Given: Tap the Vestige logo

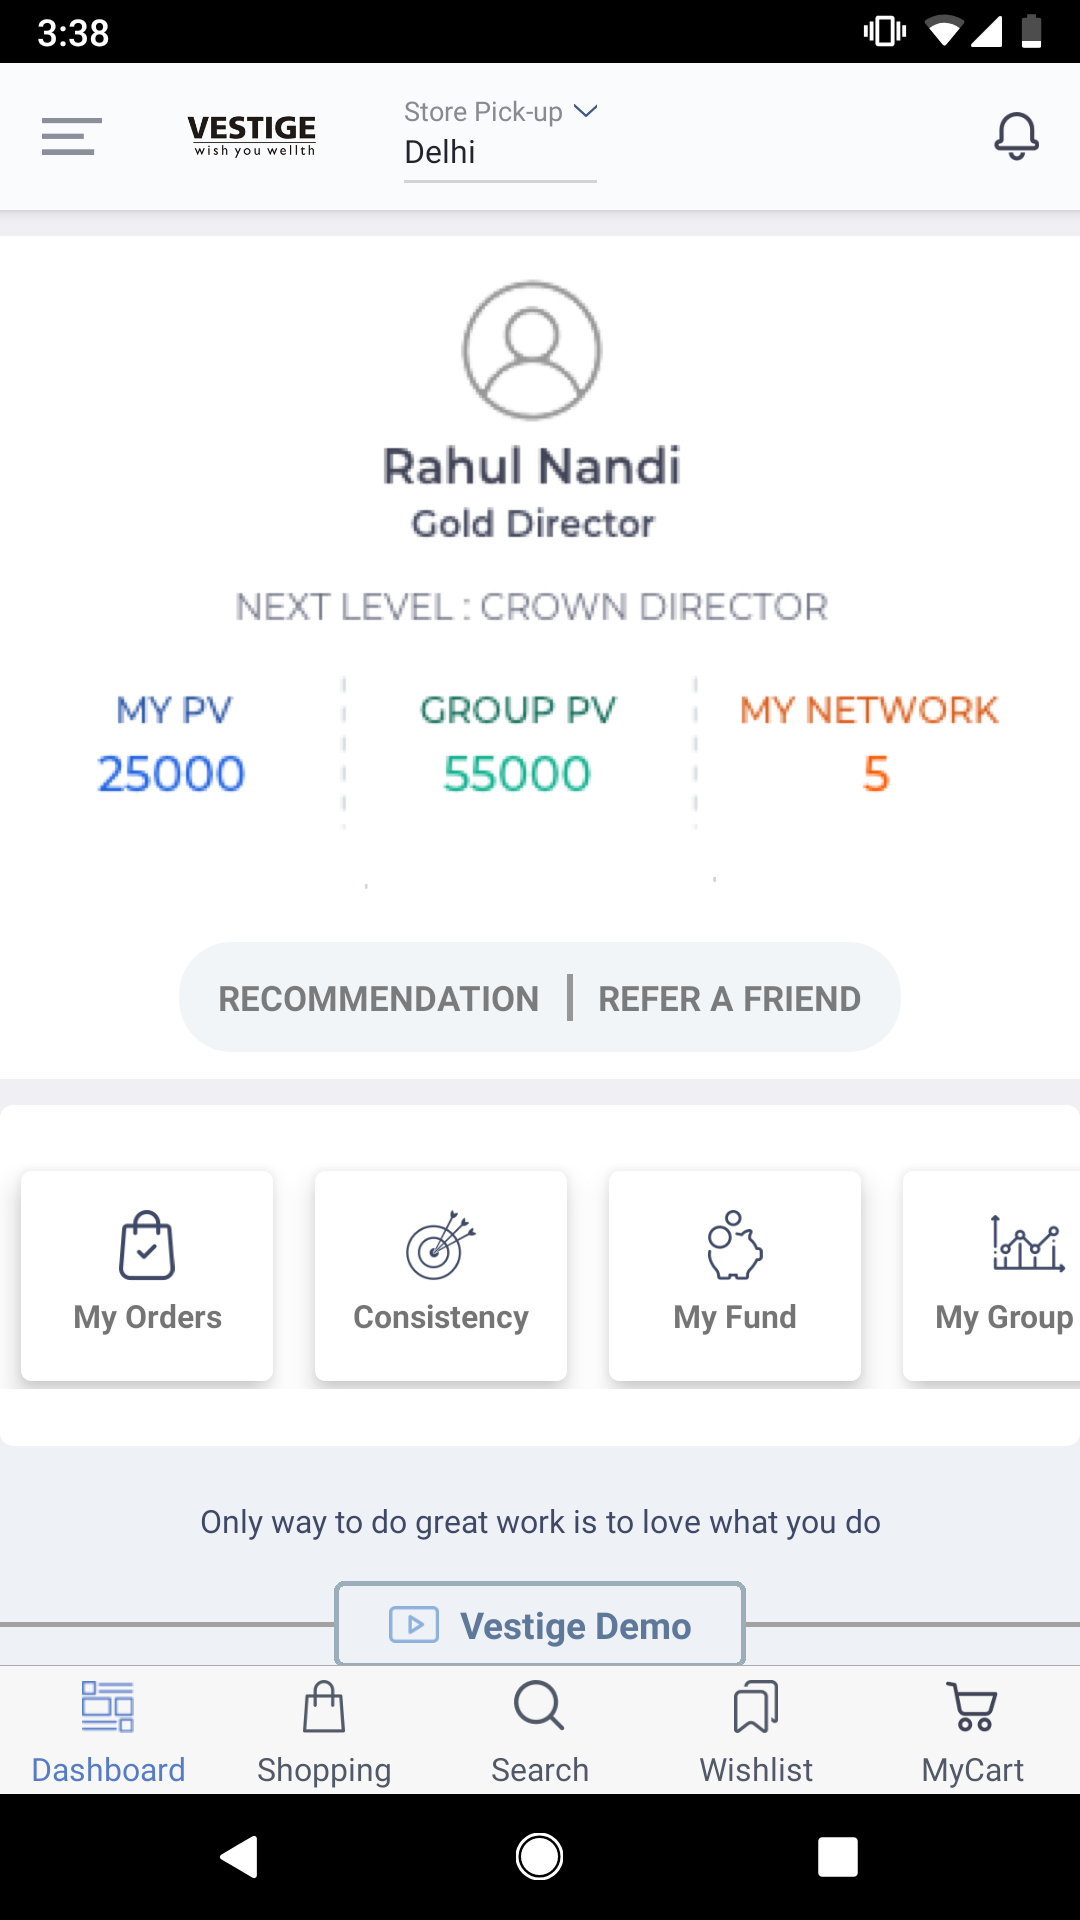Looking at the screenshot, I should 252,135.
